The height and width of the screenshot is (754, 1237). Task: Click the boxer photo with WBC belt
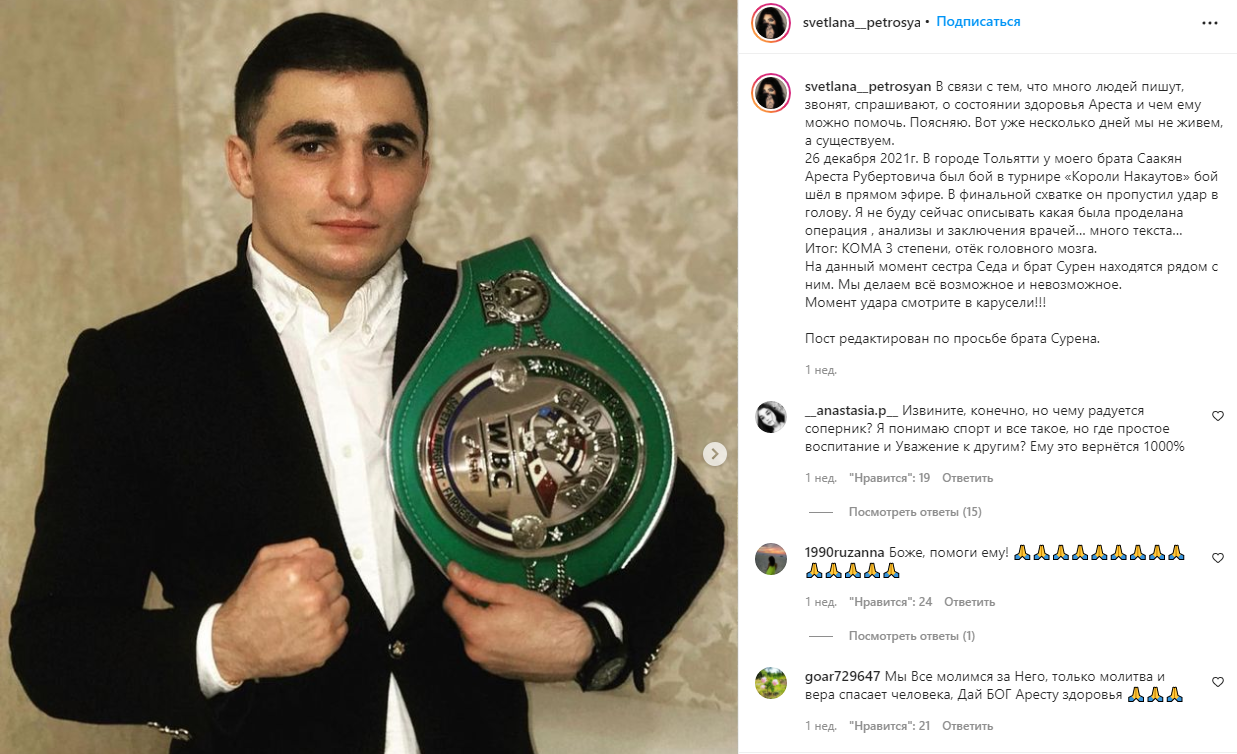[369, 377]
